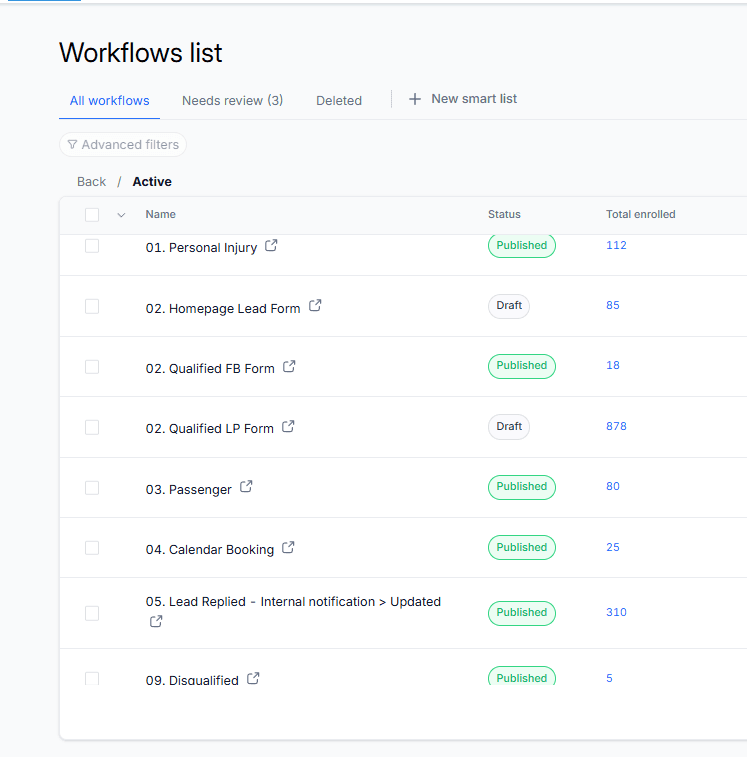The width and height of the screenshot is (747, 757).
Task: Switch to All workflows tab
Action: [110, 100]
